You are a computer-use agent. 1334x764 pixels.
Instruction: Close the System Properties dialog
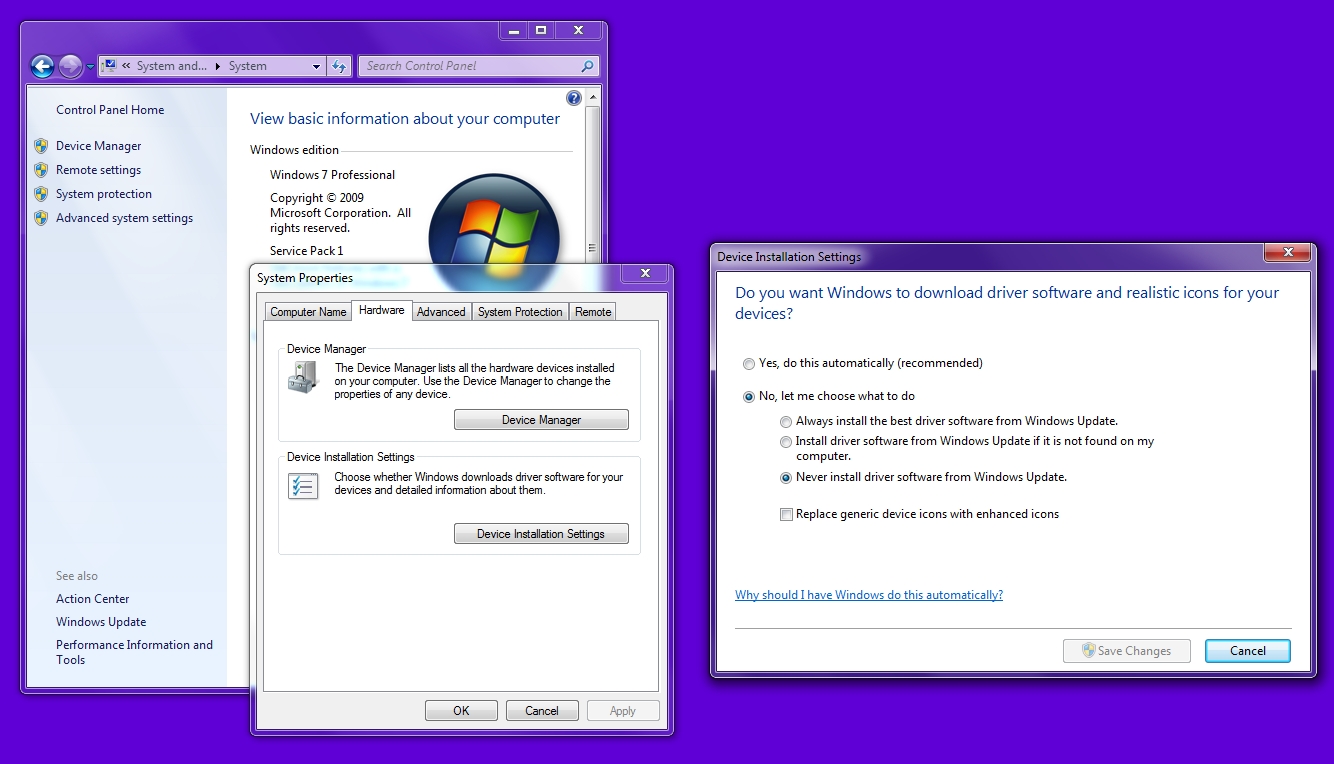(645, 273)
